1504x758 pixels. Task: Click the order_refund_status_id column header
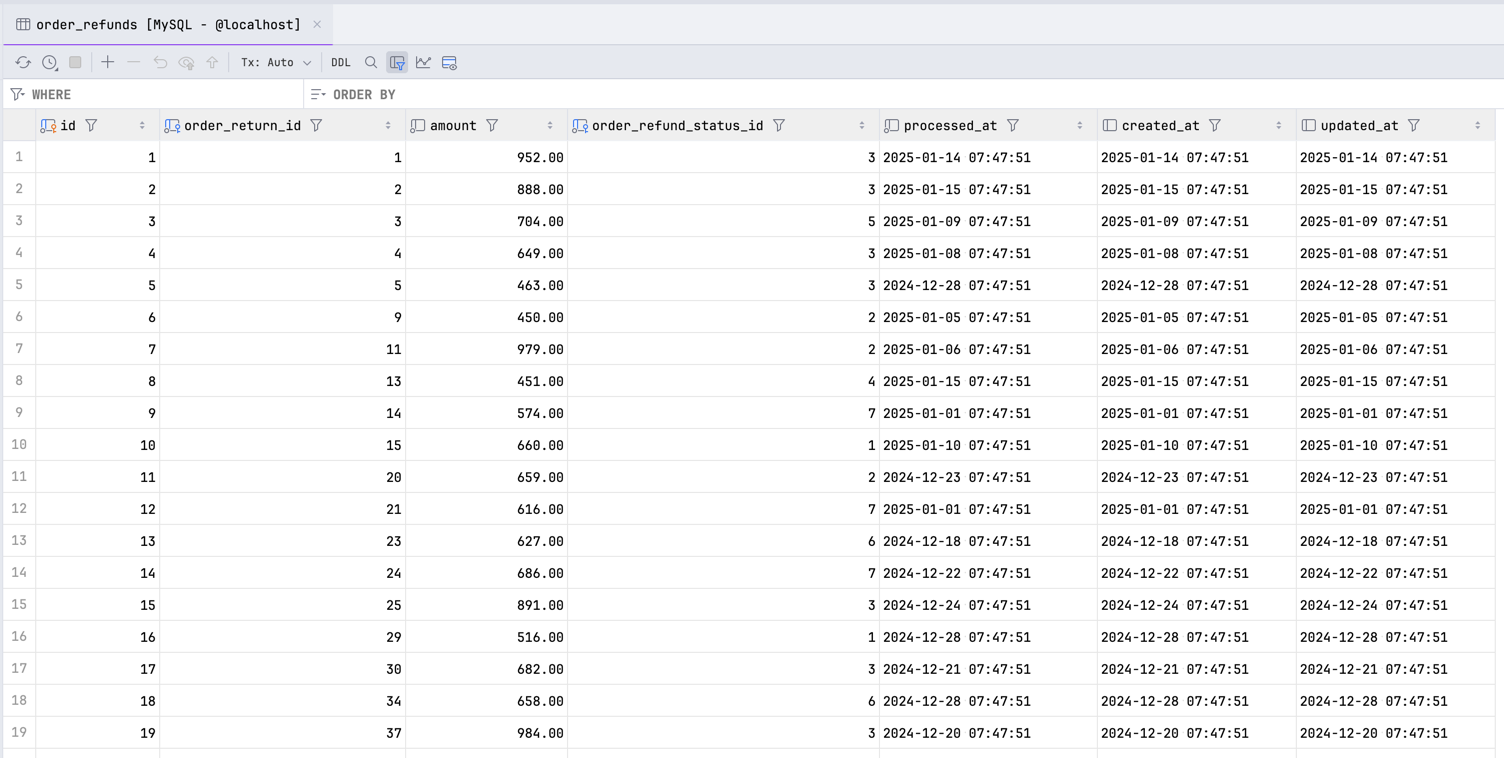pyautogui.click(x=677, y=125)
